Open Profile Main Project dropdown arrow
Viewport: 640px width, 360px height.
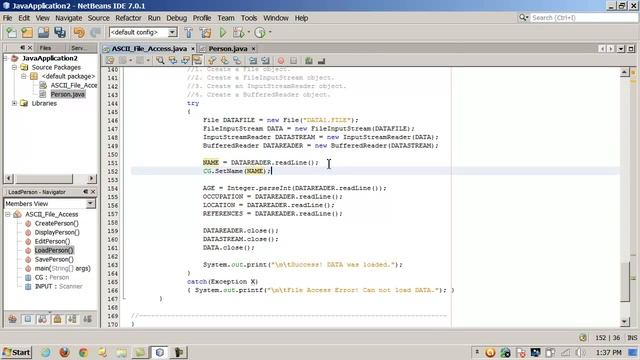[270, 33]
